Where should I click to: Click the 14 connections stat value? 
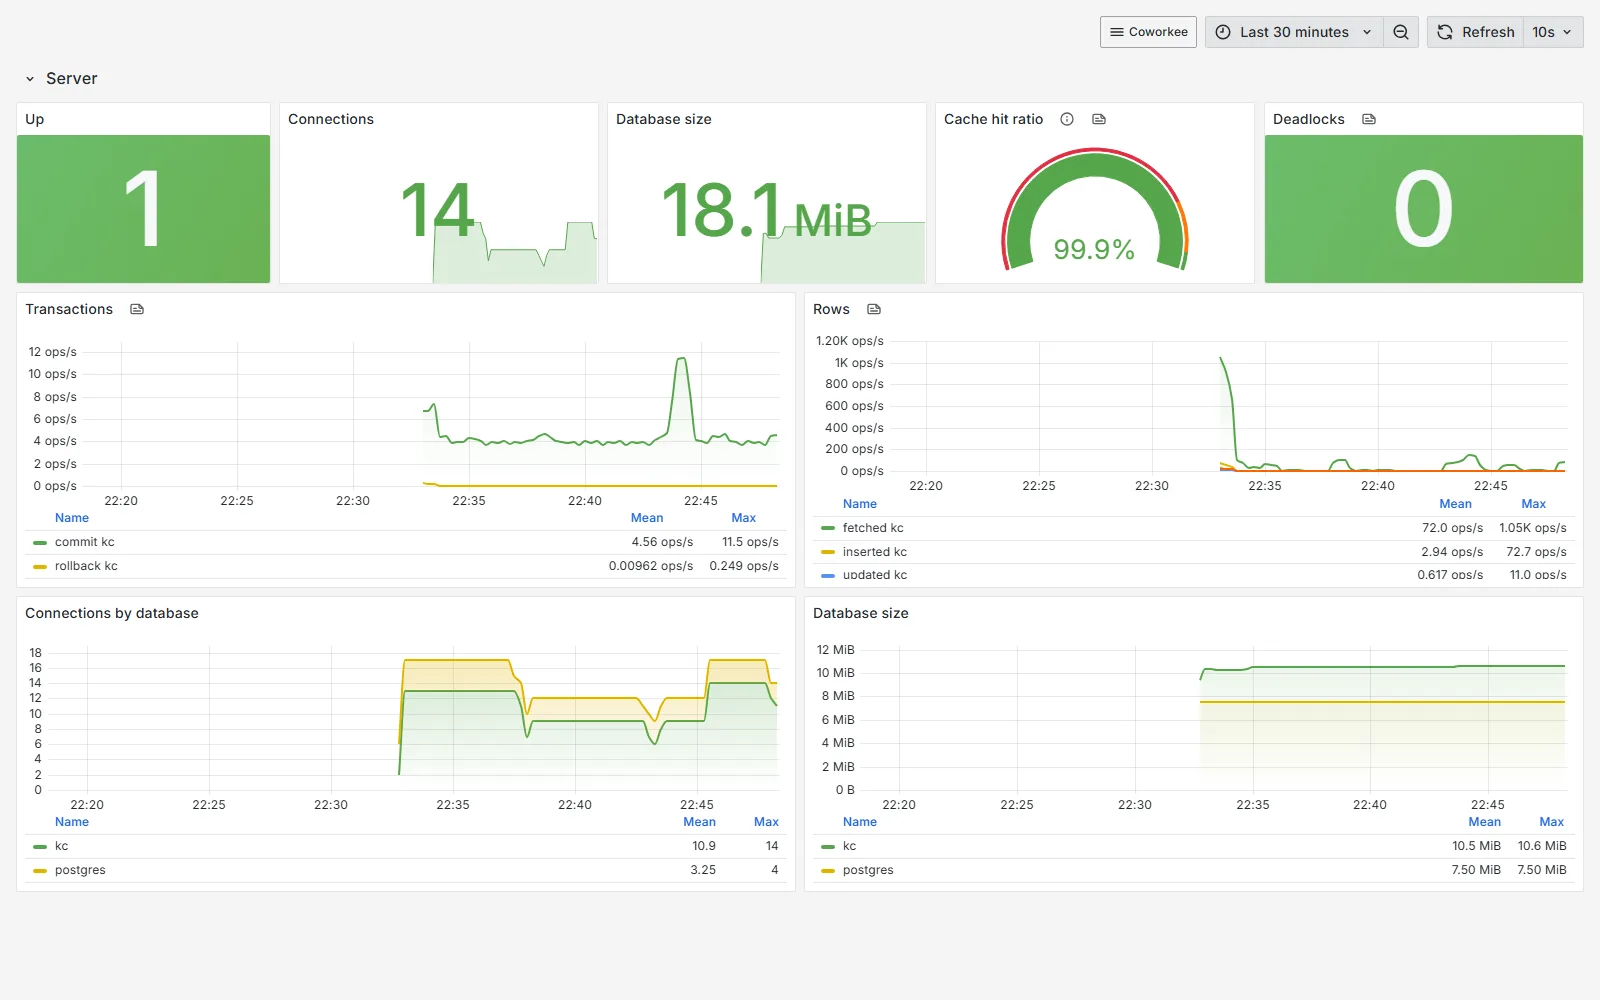tap(438, 210)
